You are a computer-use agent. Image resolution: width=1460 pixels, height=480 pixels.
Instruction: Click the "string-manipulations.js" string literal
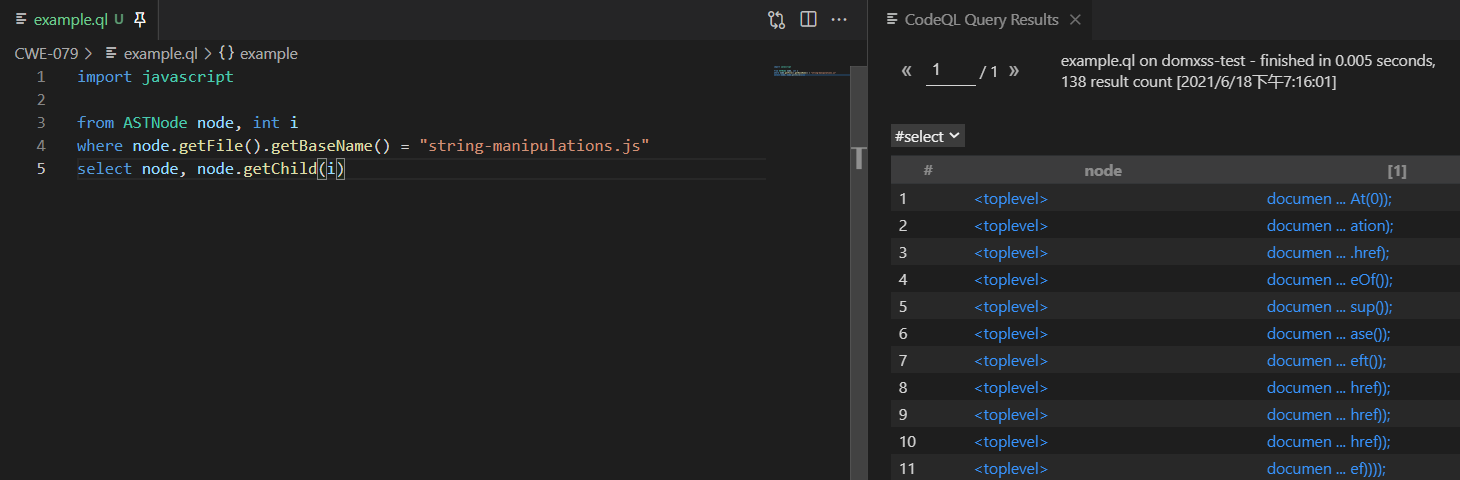click(x=535, y=146)
